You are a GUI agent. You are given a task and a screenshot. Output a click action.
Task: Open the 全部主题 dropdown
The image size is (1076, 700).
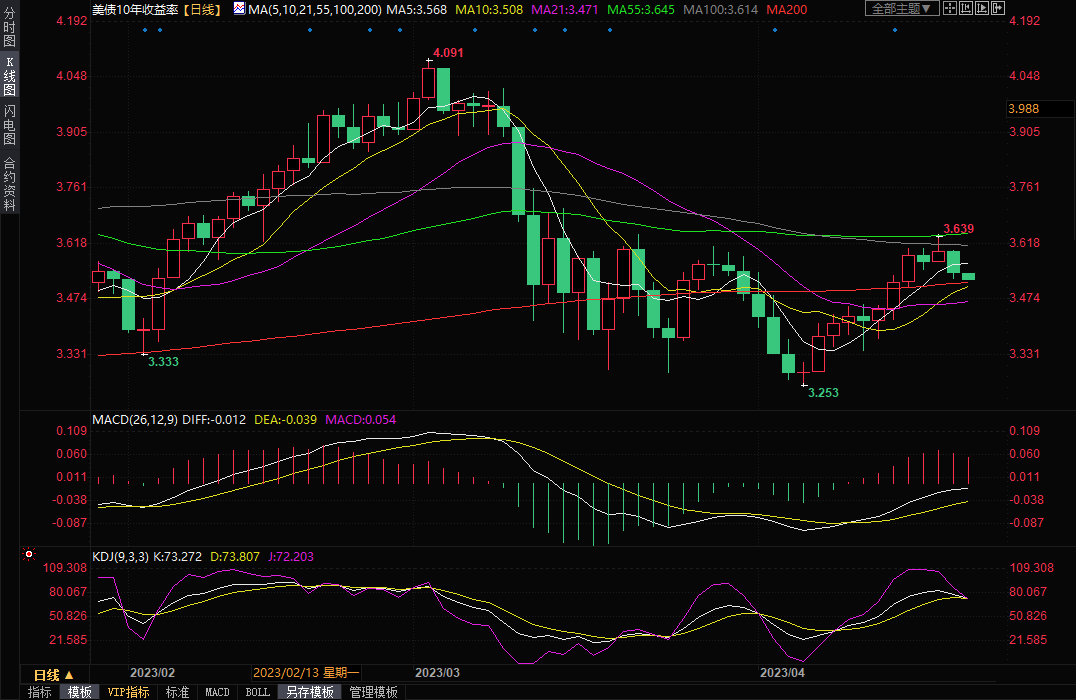click(x=901, y=8)
